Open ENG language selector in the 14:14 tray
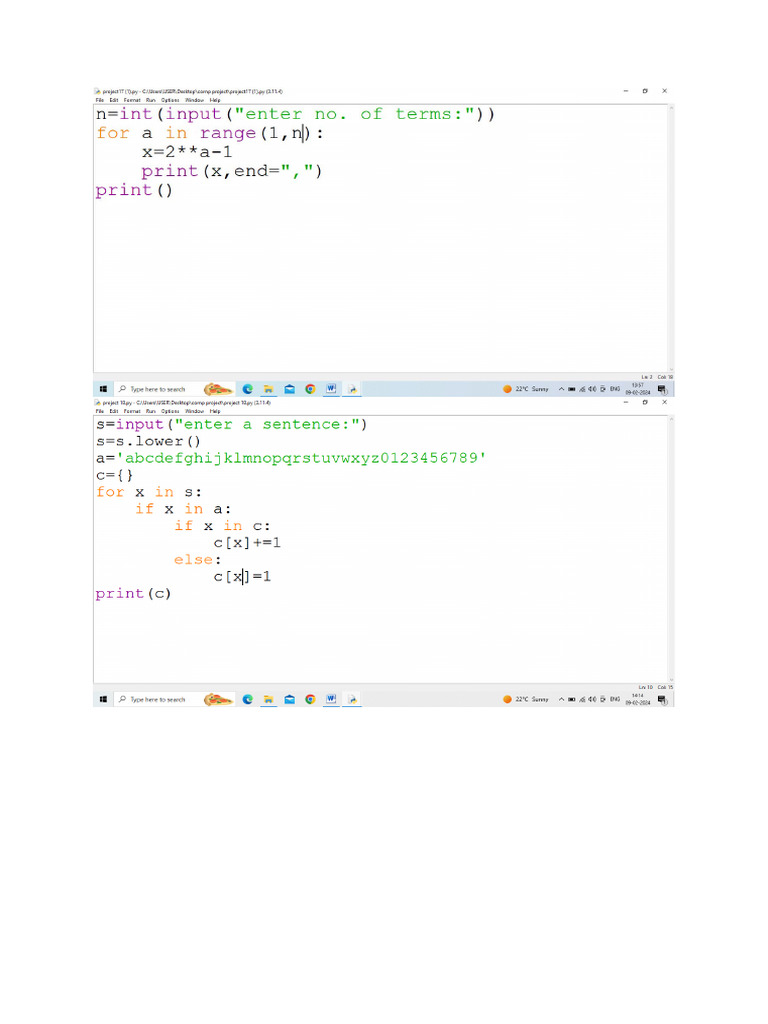This screenshot has width=768, height=1024. (x=615, y=699)
